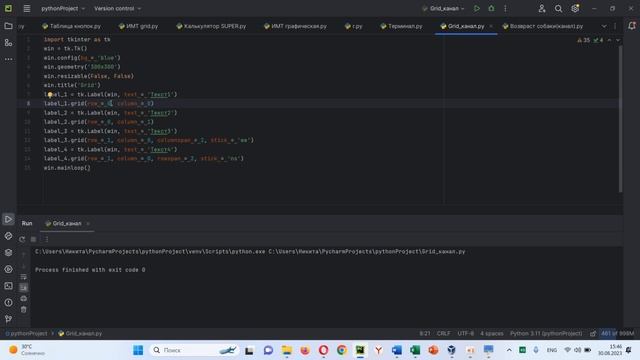Open the Problems tool window

[8, 302]
